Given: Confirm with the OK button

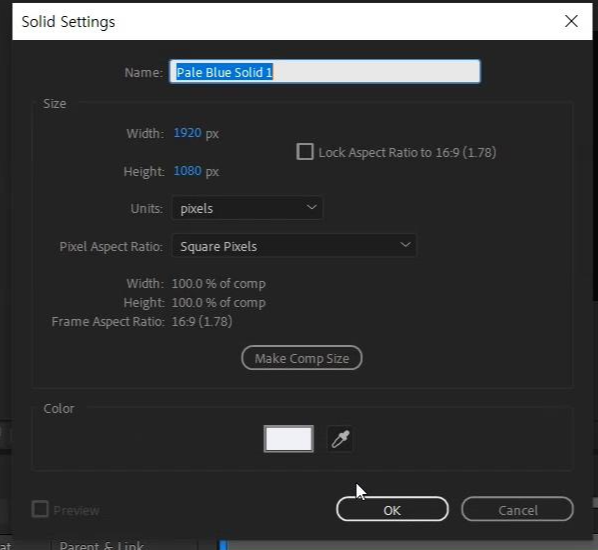Looking at the screenshot, I should pos(392,509).
